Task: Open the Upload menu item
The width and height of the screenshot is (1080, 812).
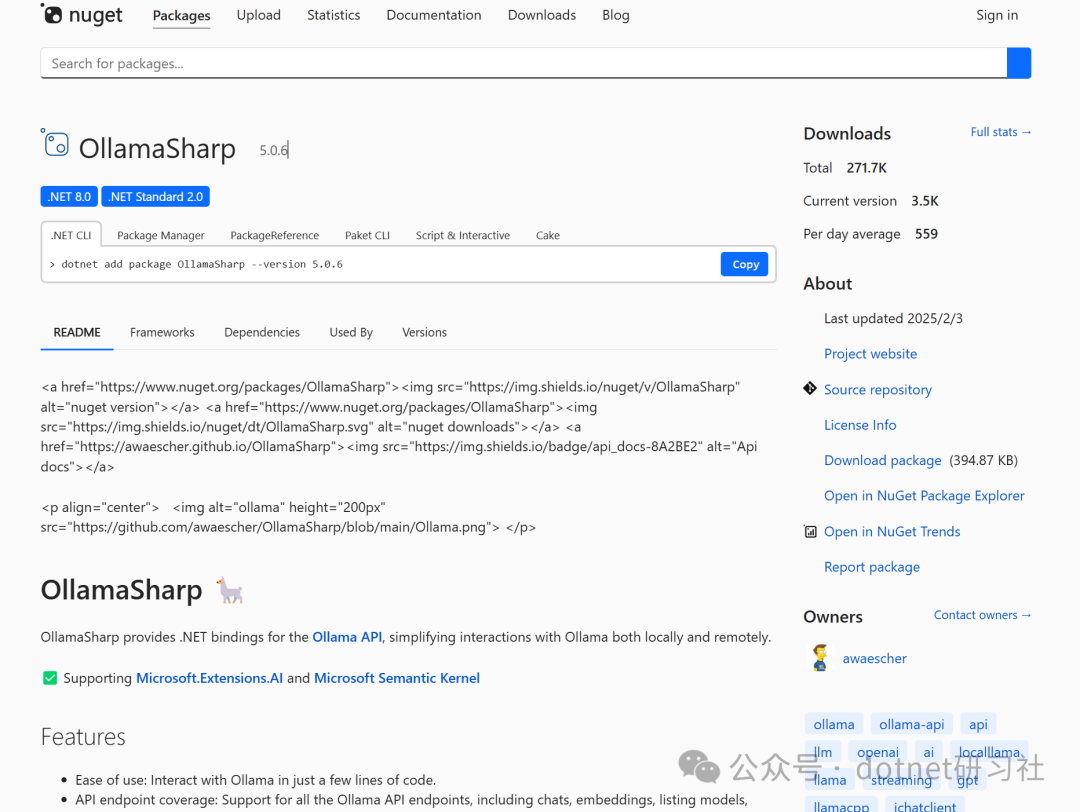Action: click(x=259, y=15)
